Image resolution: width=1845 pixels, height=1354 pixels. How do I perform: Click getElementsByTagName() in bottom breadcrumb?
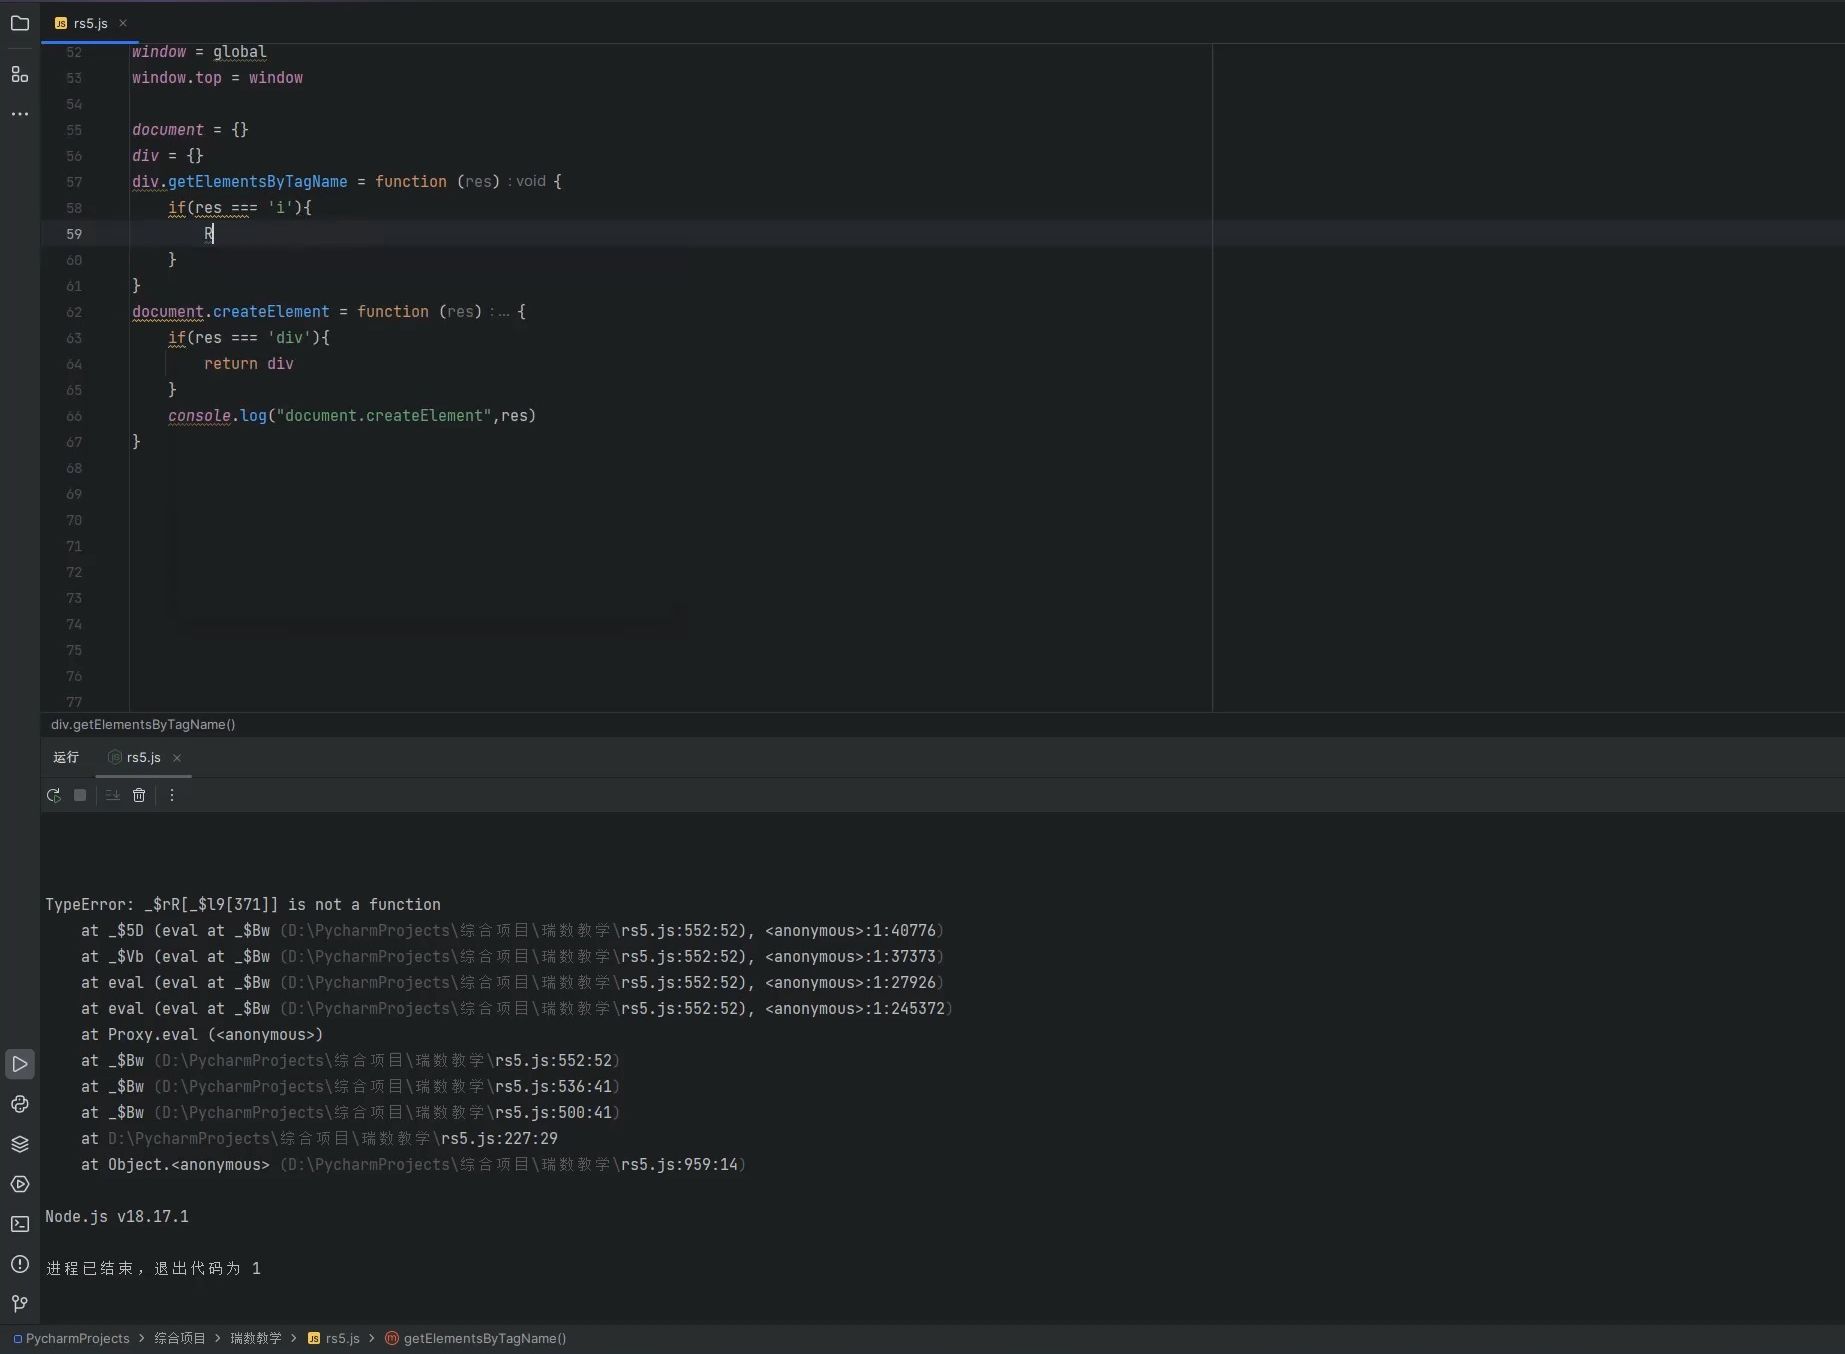(476, 1339)
